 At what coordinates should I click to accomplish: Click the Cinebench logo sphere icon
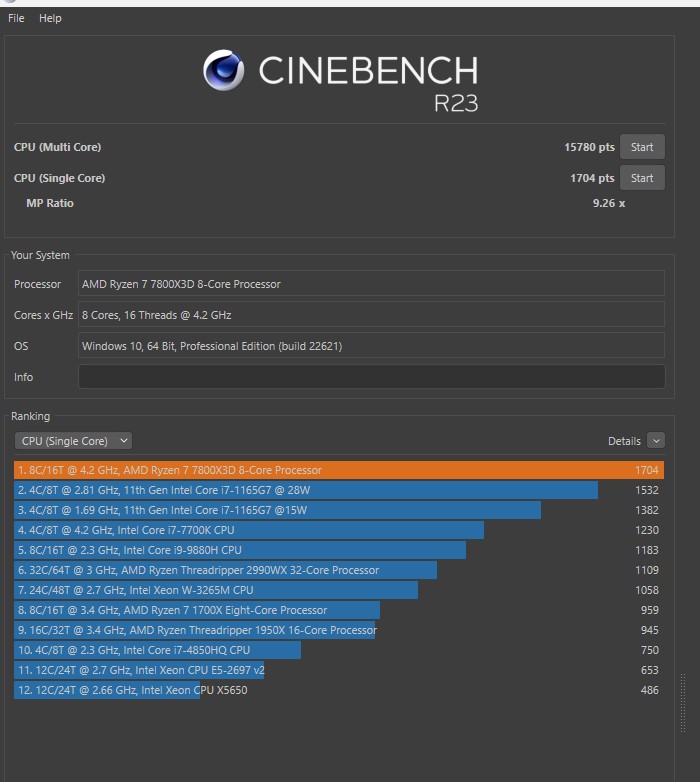coord(223,70)
